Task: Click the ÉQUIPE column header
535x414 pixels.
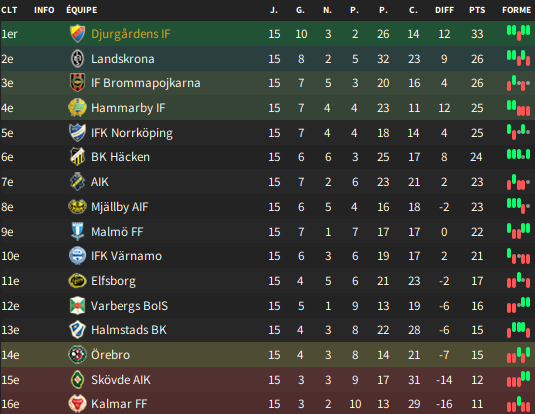Action: (82, 10)
